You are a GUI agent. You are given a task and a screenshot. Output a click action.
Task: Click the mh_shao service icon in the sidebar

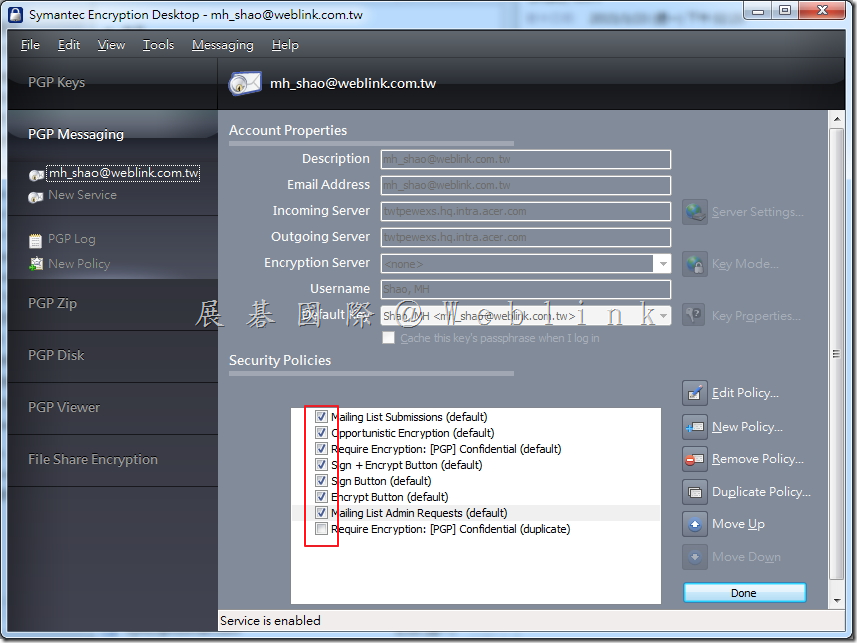tap(36, 175)
